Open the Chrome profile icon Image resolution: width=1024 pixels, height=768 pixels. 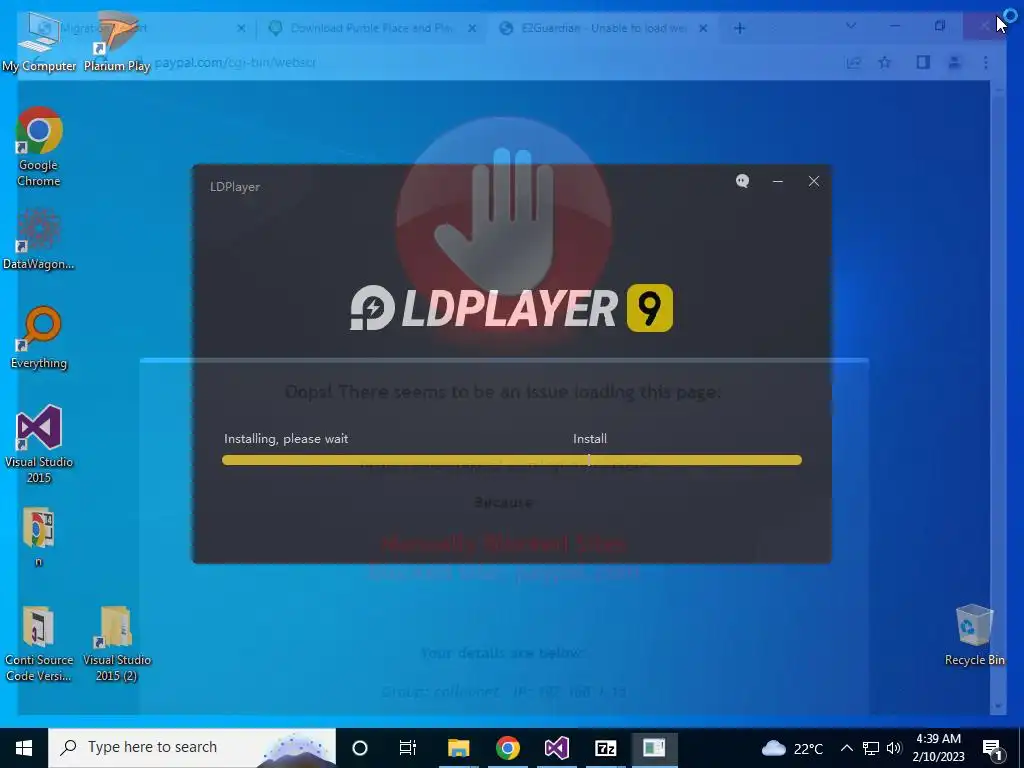pyautogui.click(x=954, y=63)
